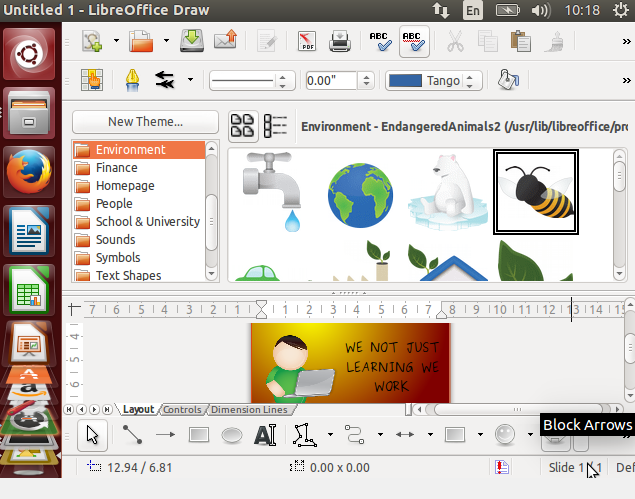
Task: Select the Environment gallery theme
Action: [139, 149]
